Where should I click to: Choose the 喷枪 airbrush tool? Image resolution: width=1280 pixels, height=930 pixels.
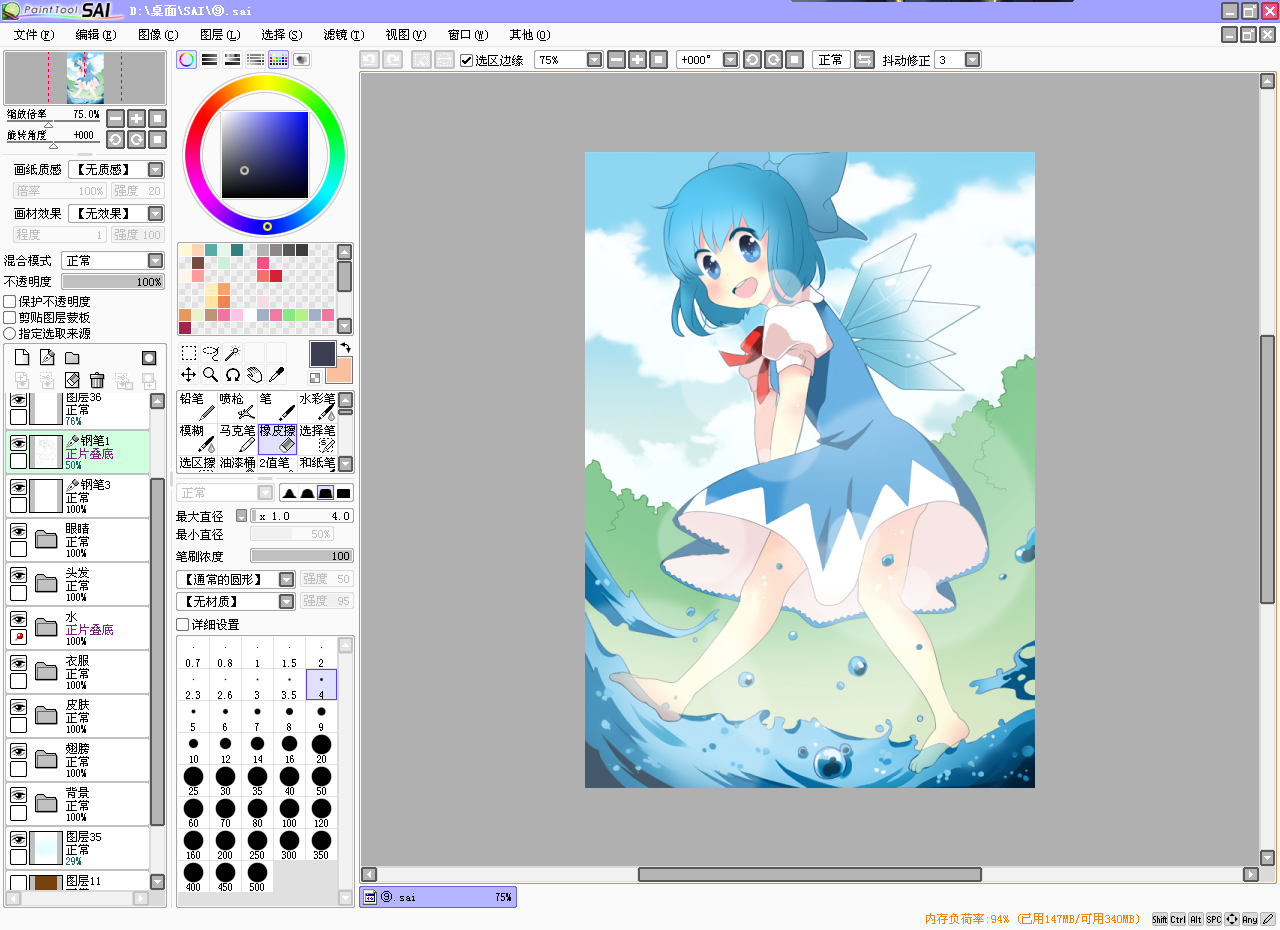237,406
